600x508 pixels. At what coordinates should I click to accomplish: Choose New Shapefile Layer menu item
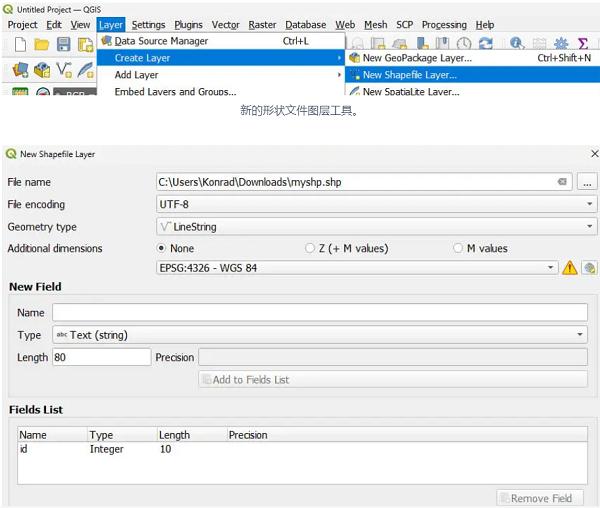tap(473, 75)
